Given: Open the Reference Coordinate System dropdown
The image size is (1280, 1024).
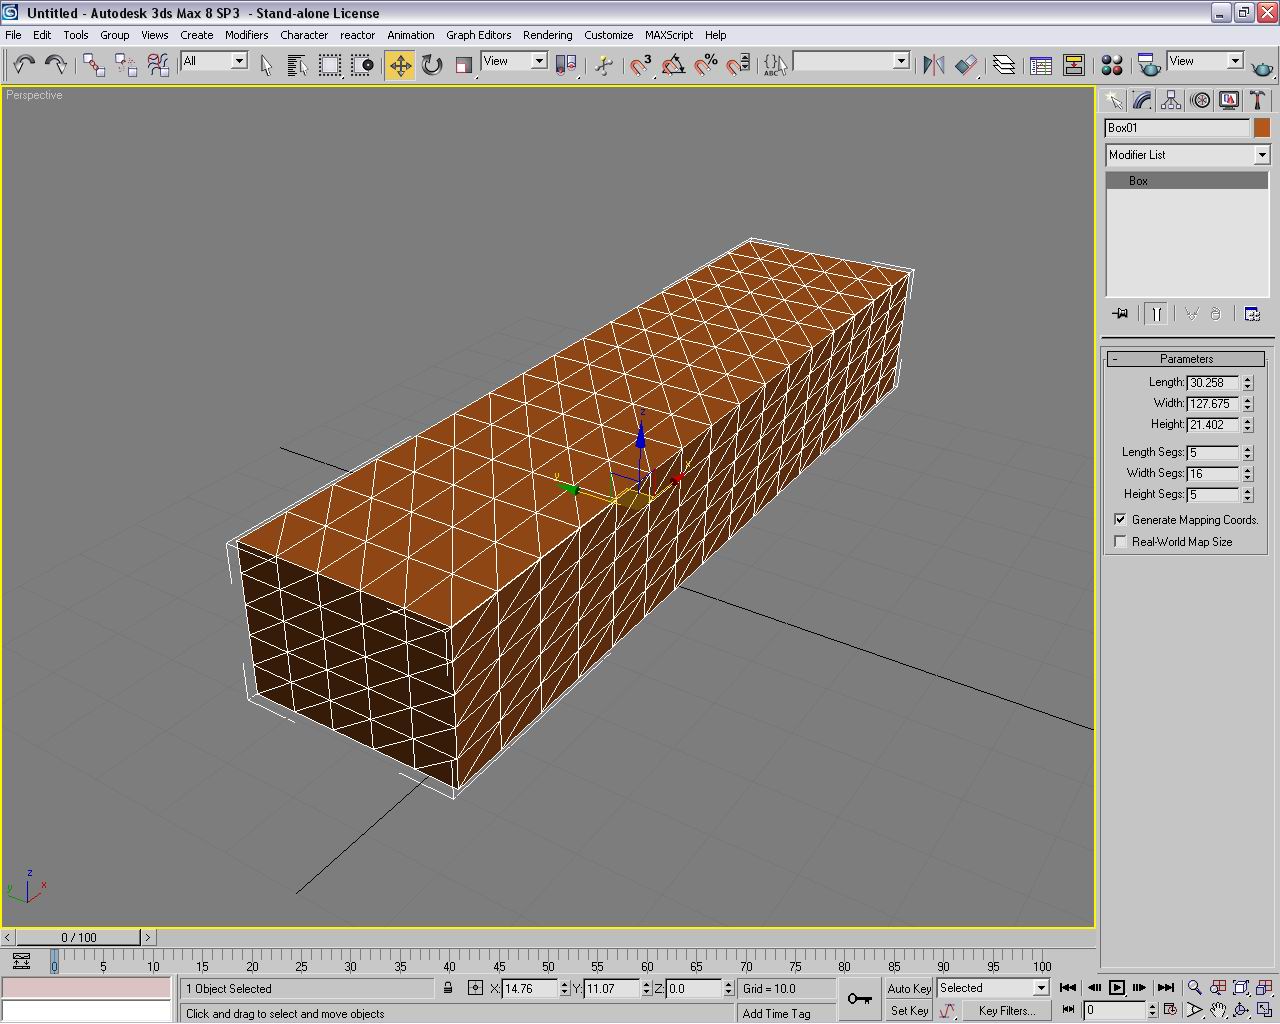Looking at the screenshot, I should 539,61.
